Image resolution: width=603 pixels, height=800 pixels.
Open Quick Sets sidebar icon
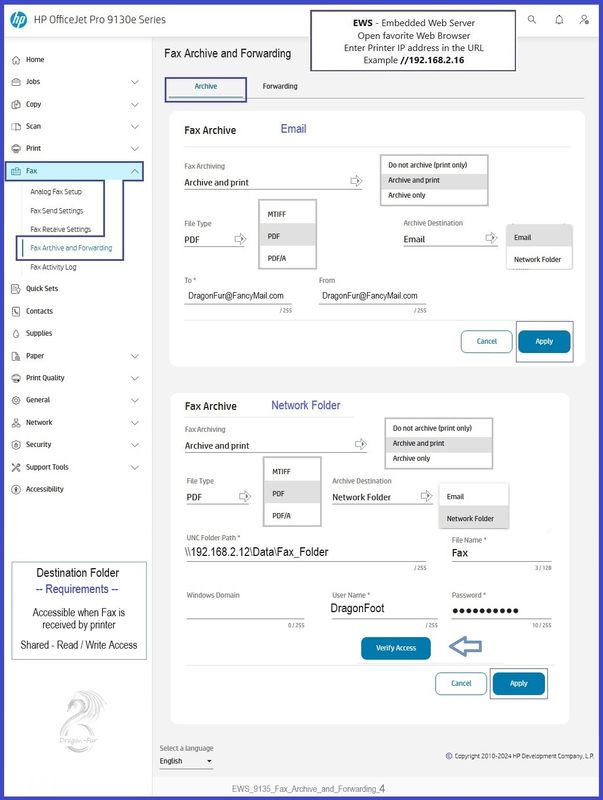[x=16, y=289]
